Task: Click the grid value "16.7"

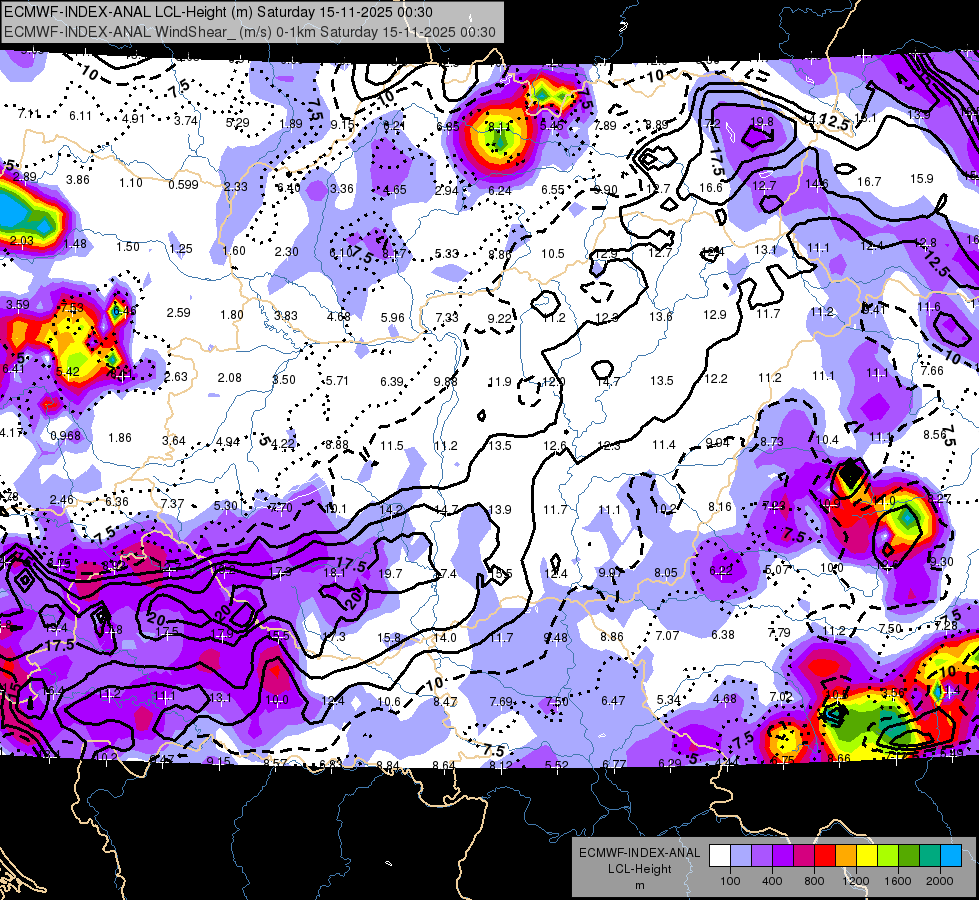Action: tap(869, 182)
